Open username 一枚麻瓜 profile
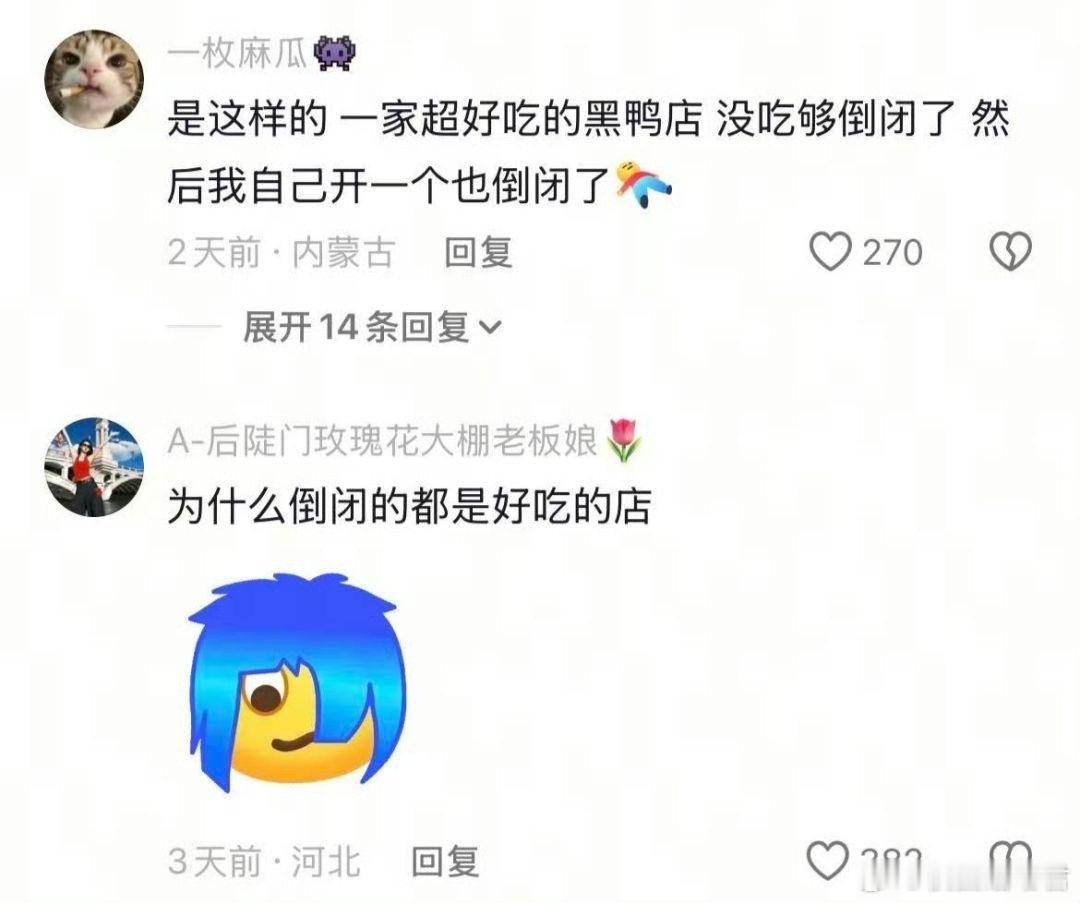Screen dimensions: 1080x903 coord(237,54)
